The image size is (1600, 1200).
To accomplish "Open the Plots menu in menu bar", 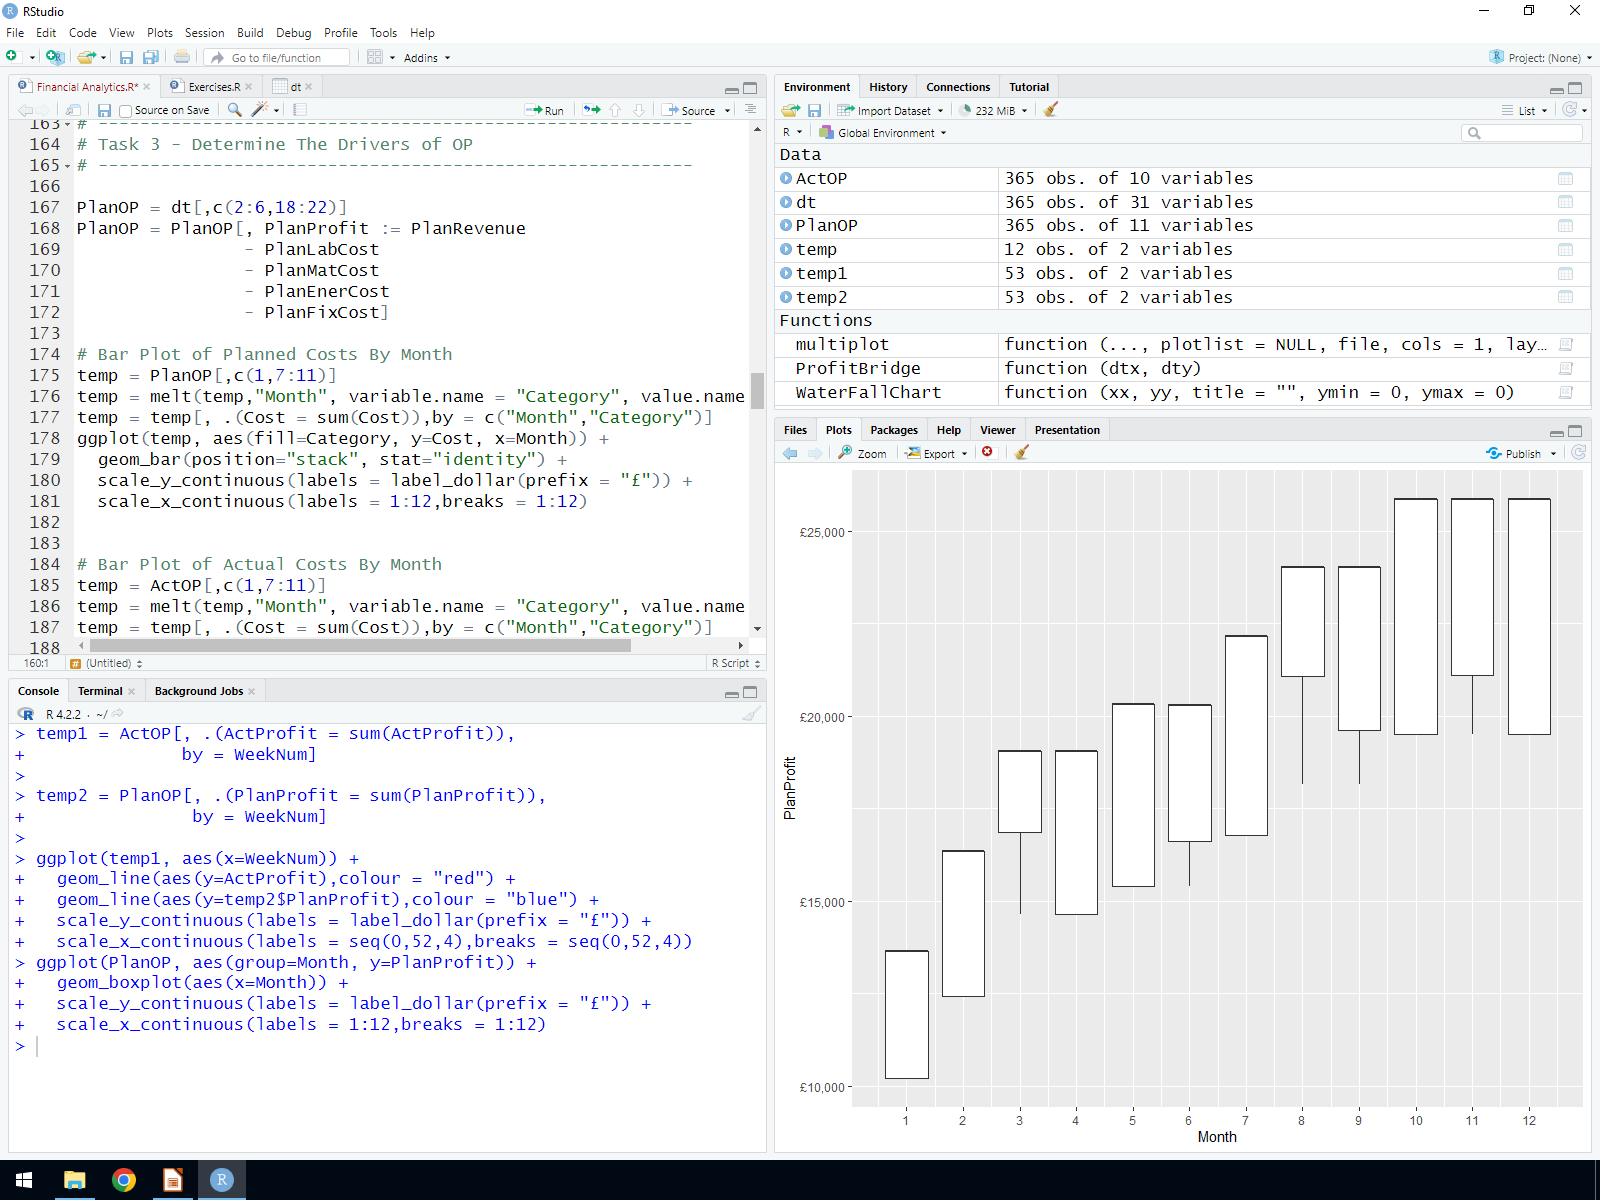I will pyautogui.click(x=160, y=33).
